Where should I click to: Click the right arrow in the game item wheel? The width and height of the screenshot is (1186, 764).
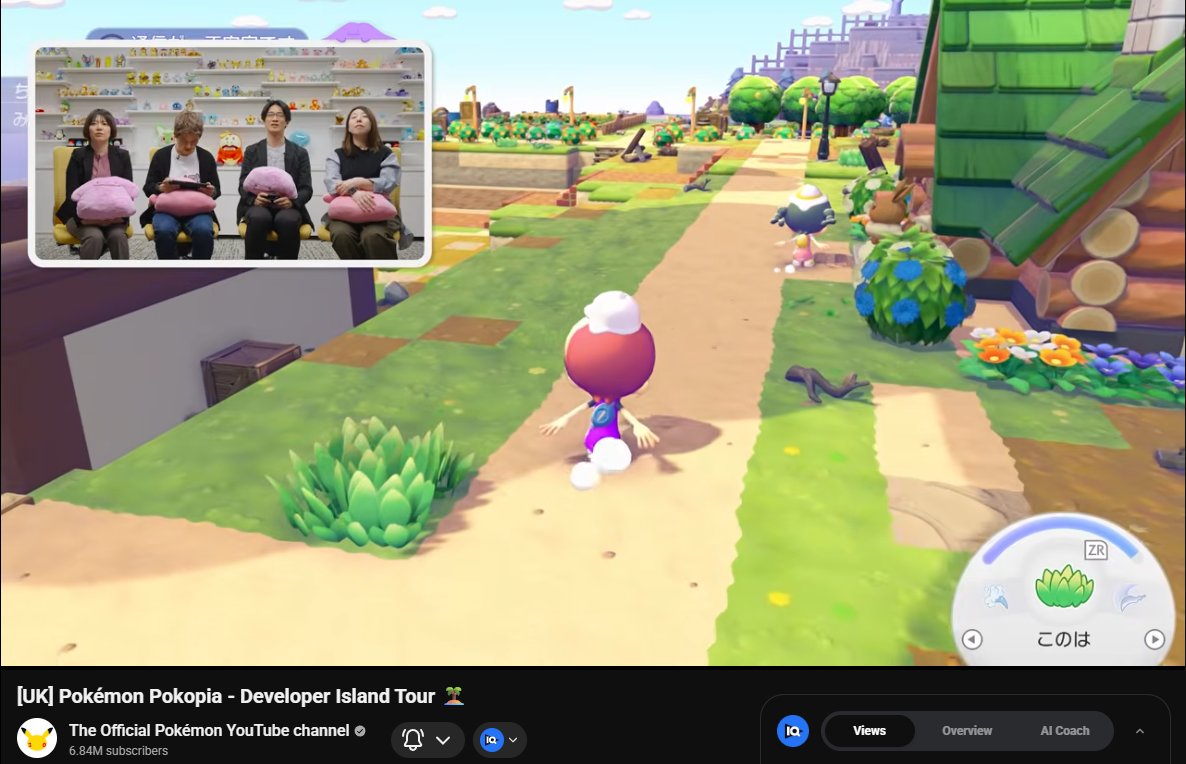click(1154, 639)
